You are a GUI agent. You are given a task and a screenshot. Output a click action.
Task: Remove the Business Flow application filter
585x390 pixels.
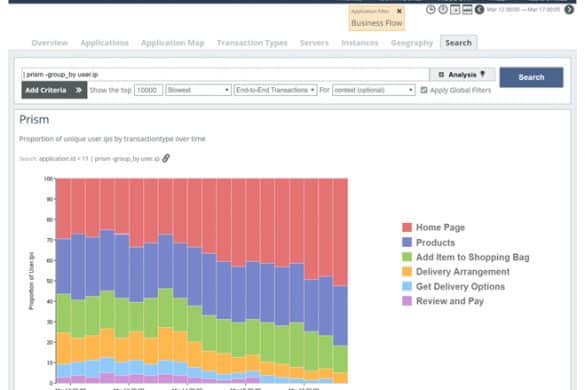399,11
